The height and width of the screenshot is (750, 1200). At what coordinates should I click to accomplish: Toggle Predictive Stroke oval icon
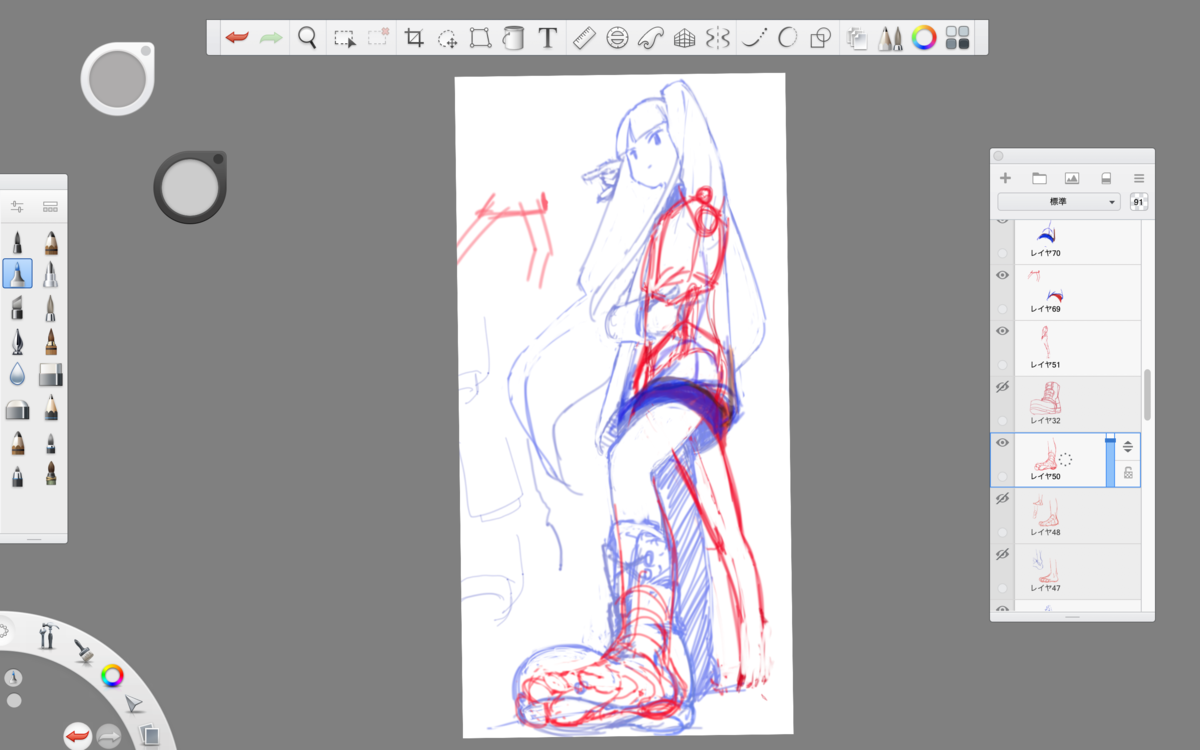tap(788, 39)
